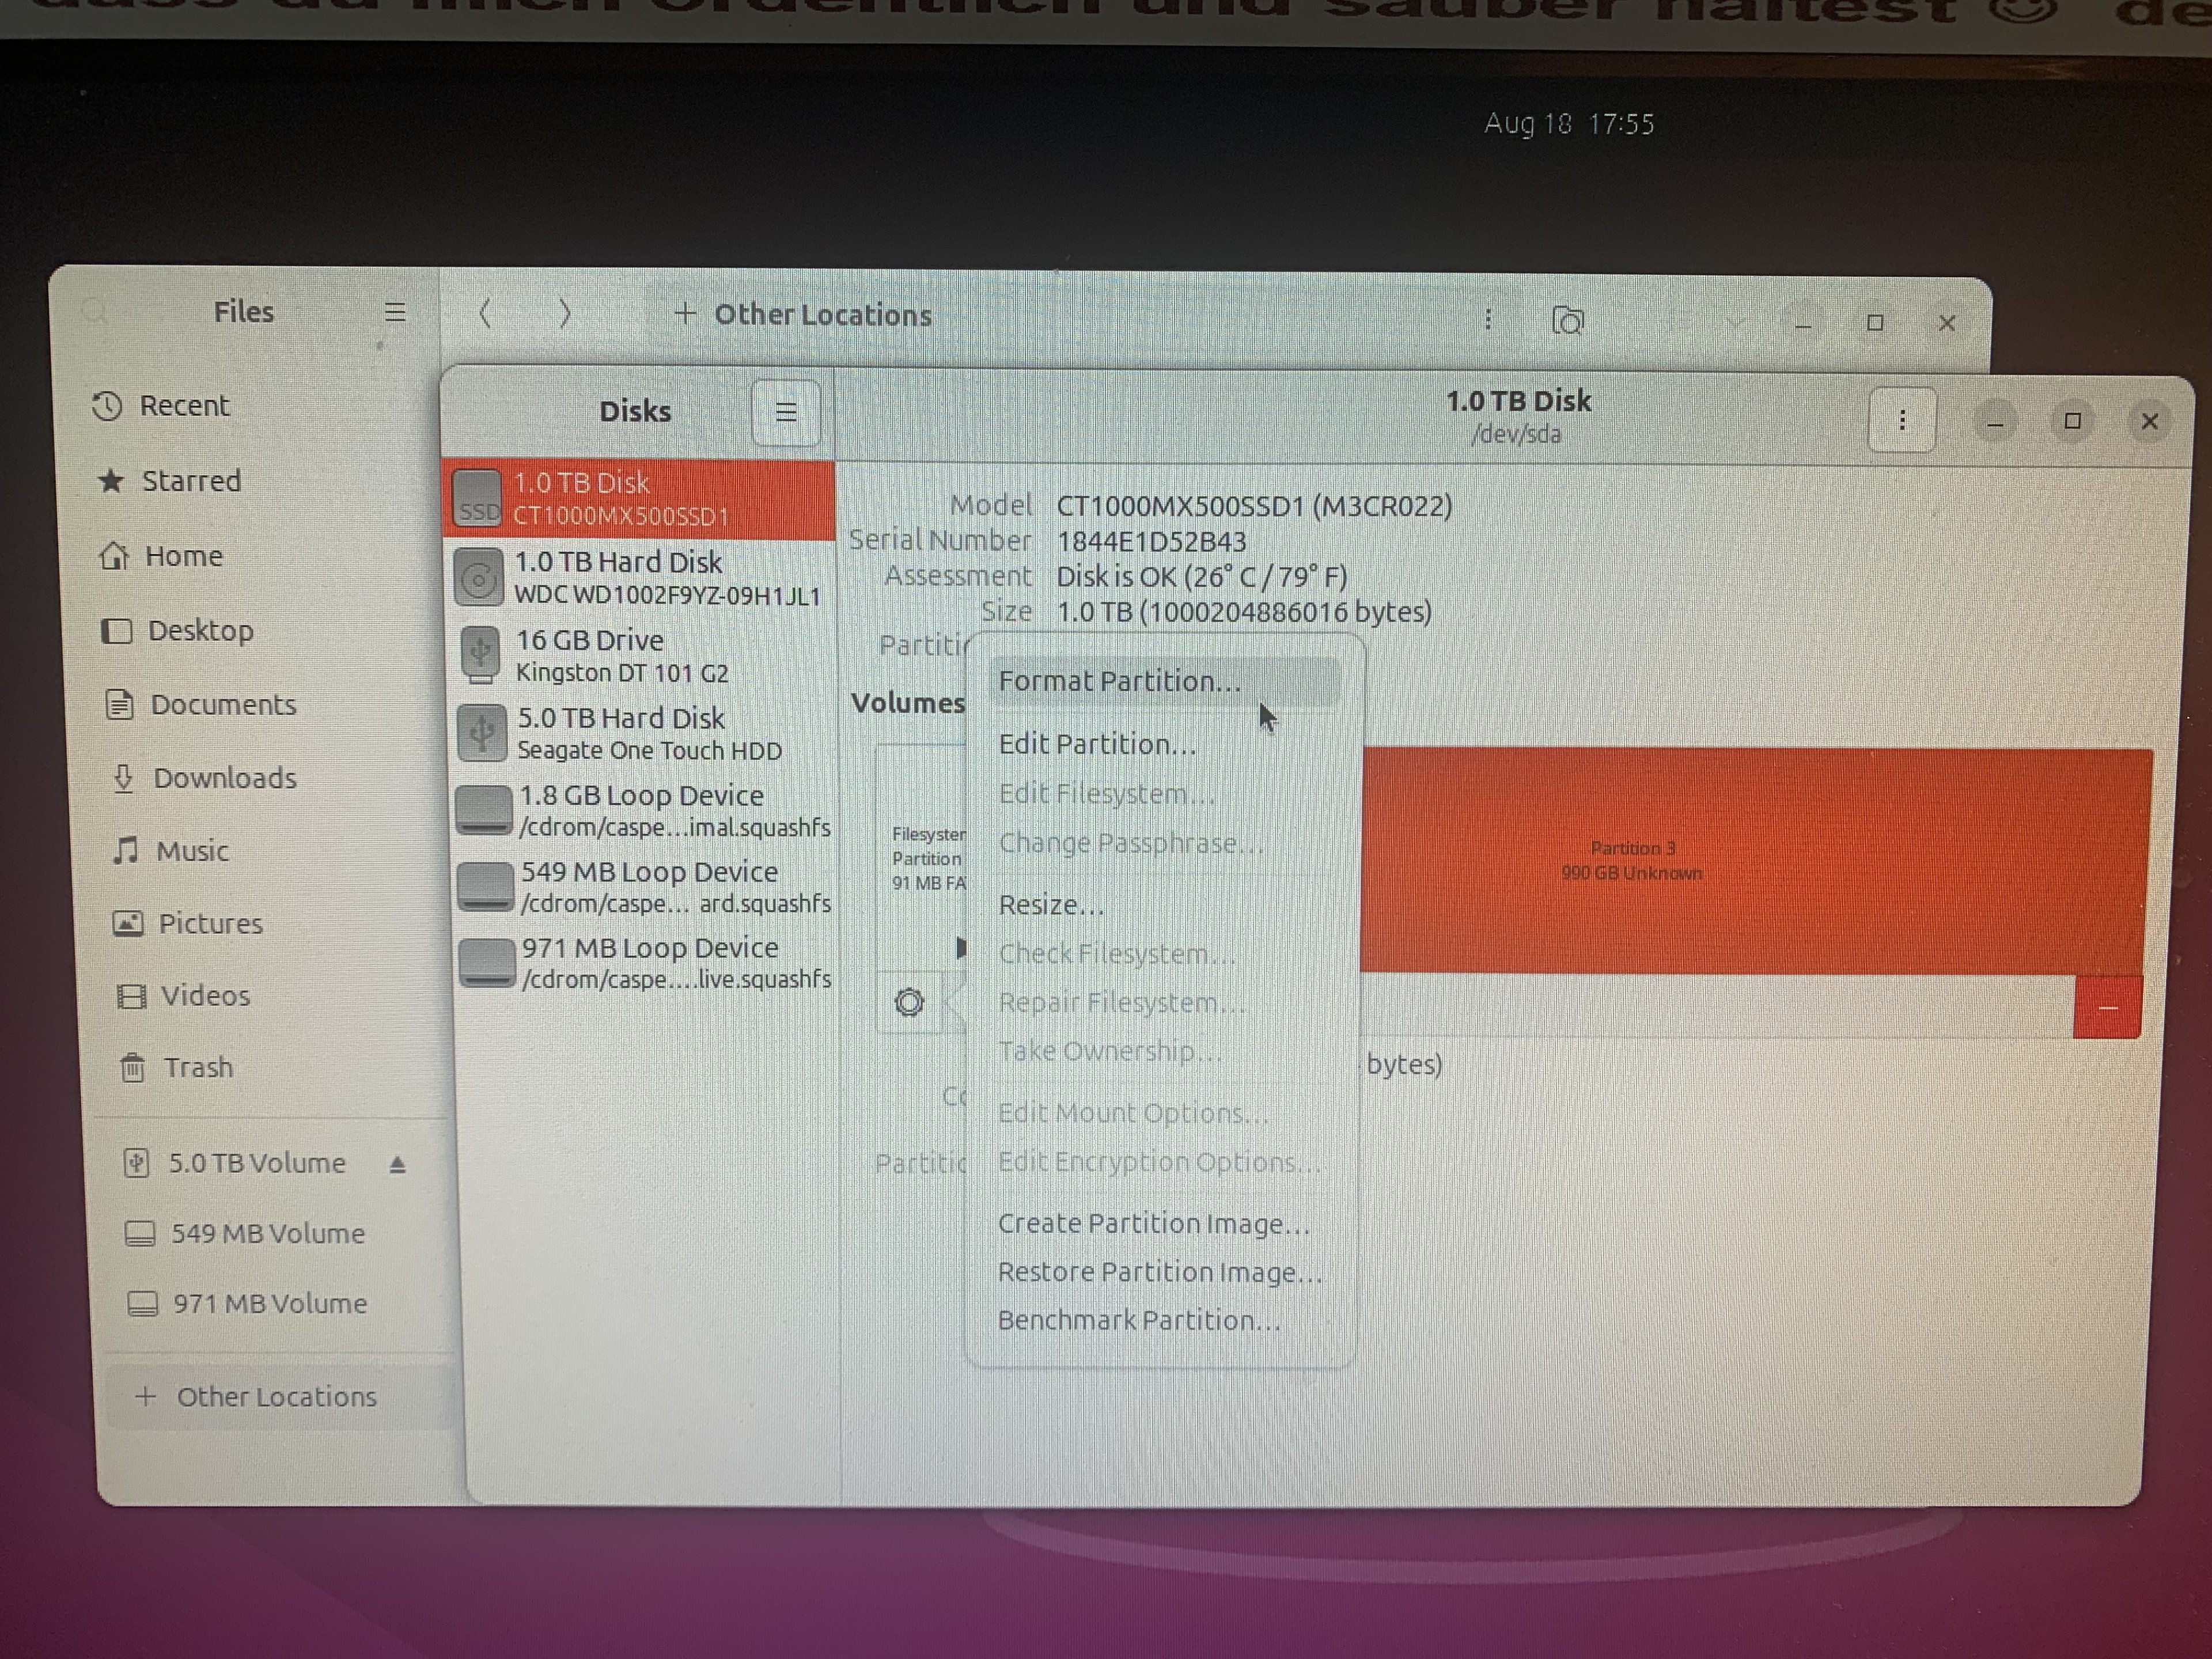
Task: Click Benchmark Partition entry
Action: point(1138,1321)
